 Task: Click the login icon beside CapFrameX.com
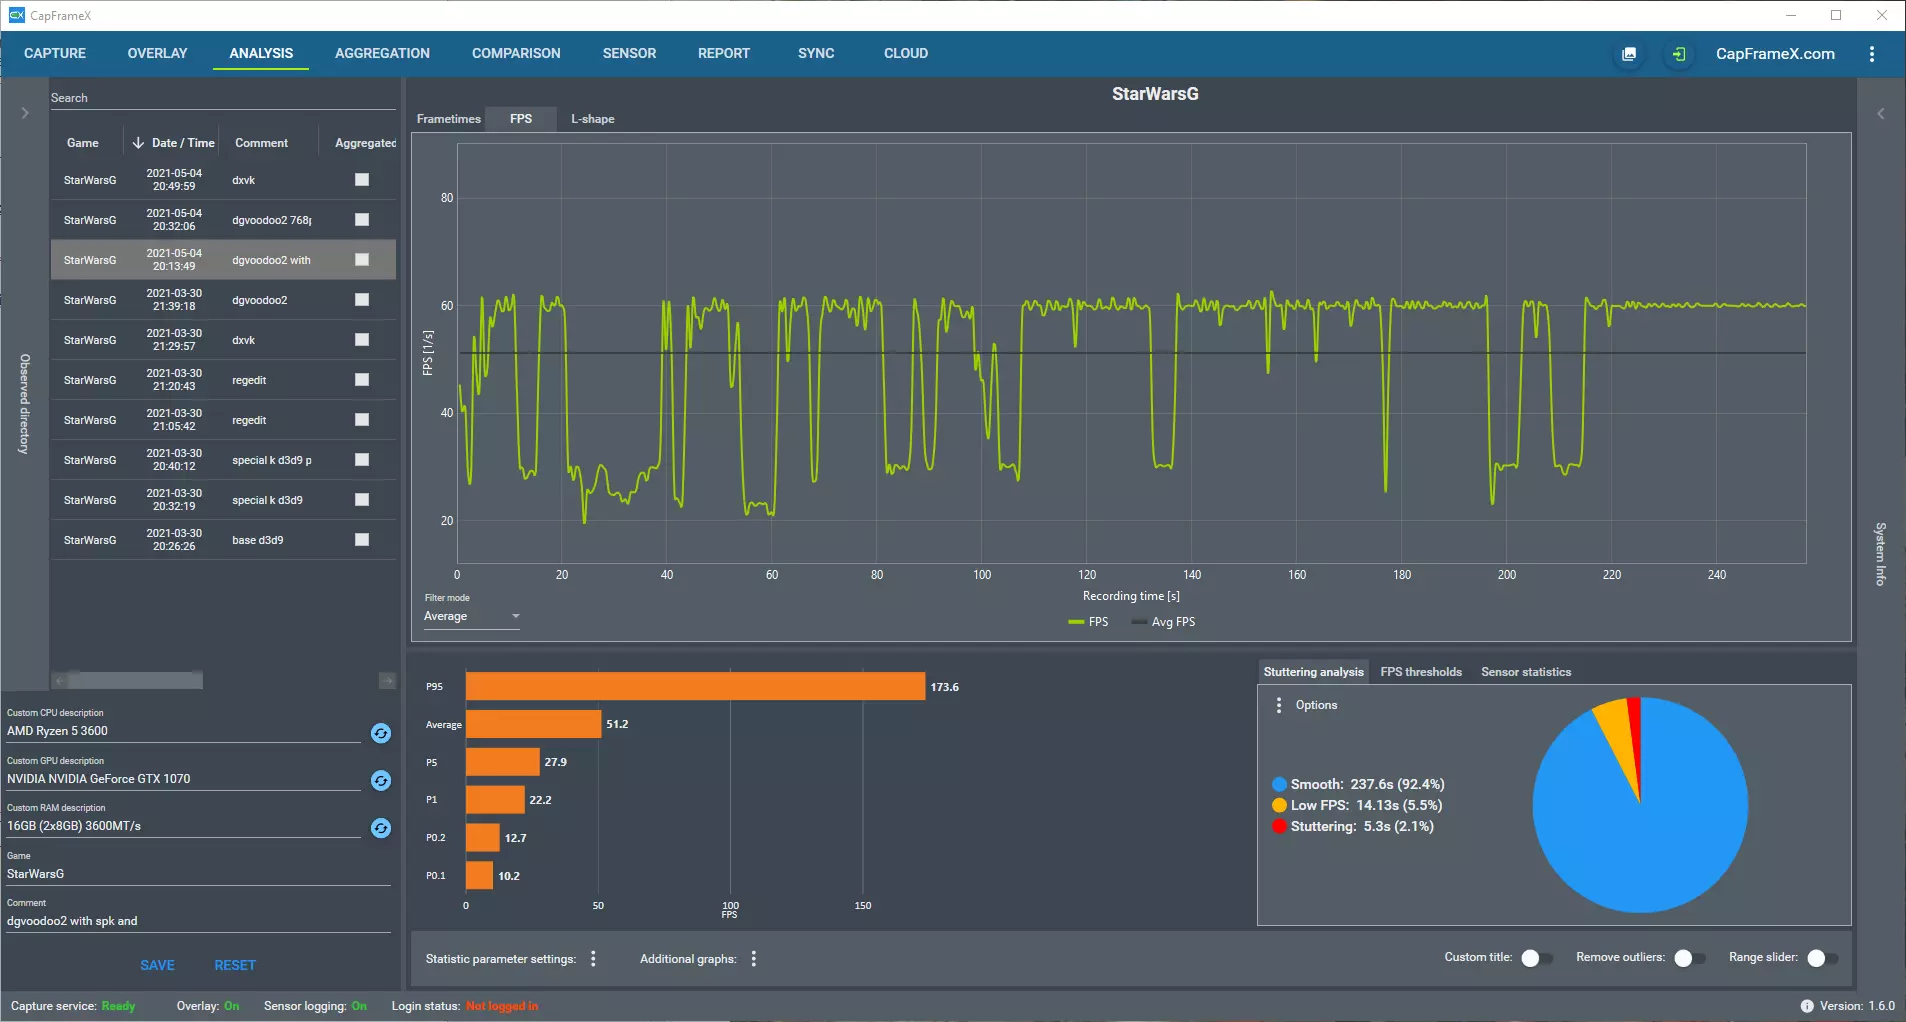tap(1679, 54)
